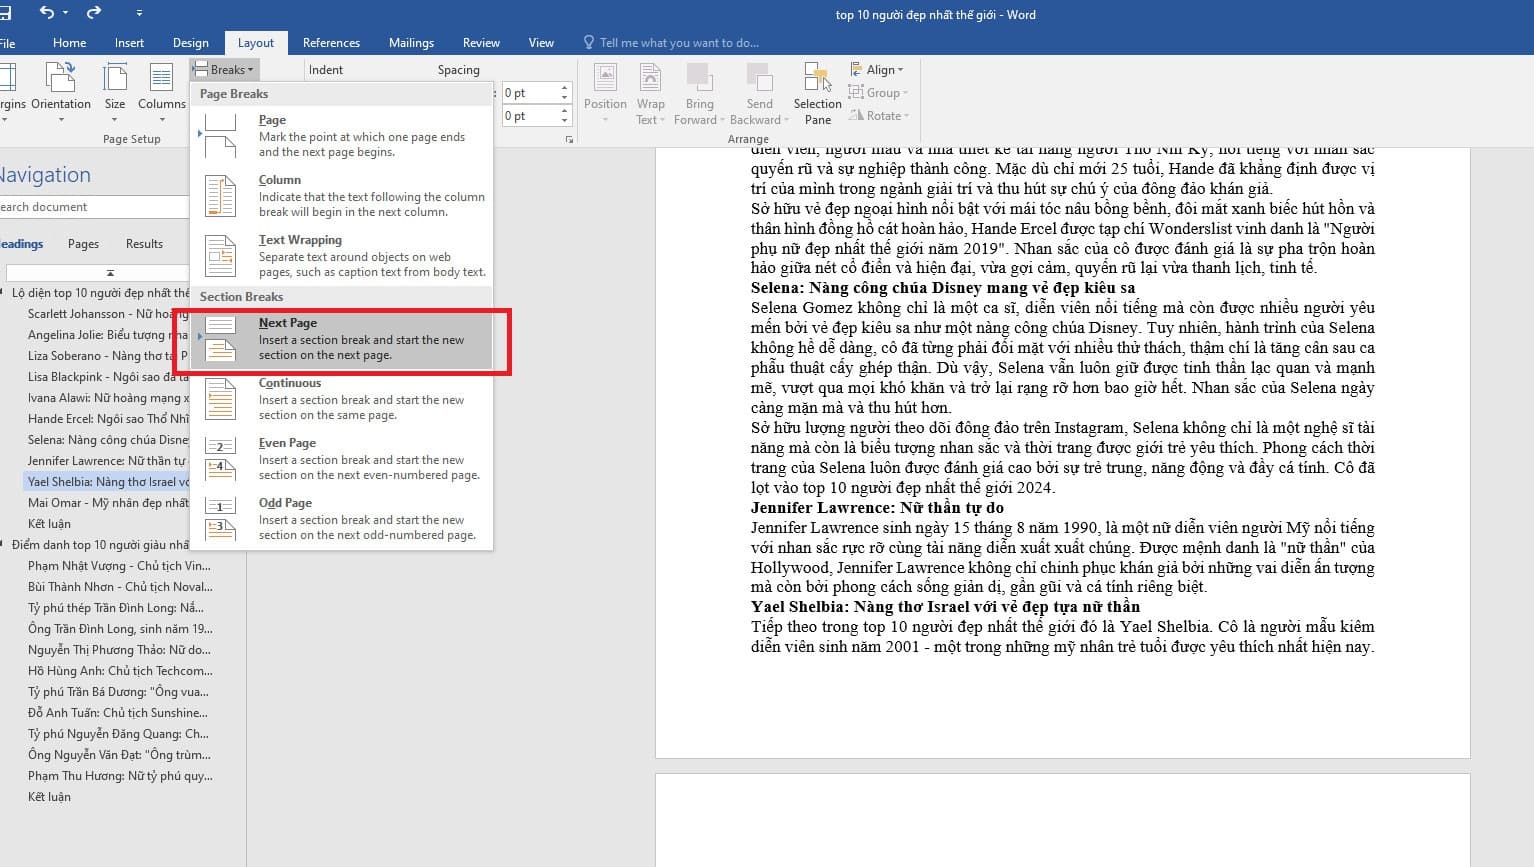The height and width of the screenshot is (867, 1534).
Task: Click the Bring Forward icon
Action: [700, 93]
